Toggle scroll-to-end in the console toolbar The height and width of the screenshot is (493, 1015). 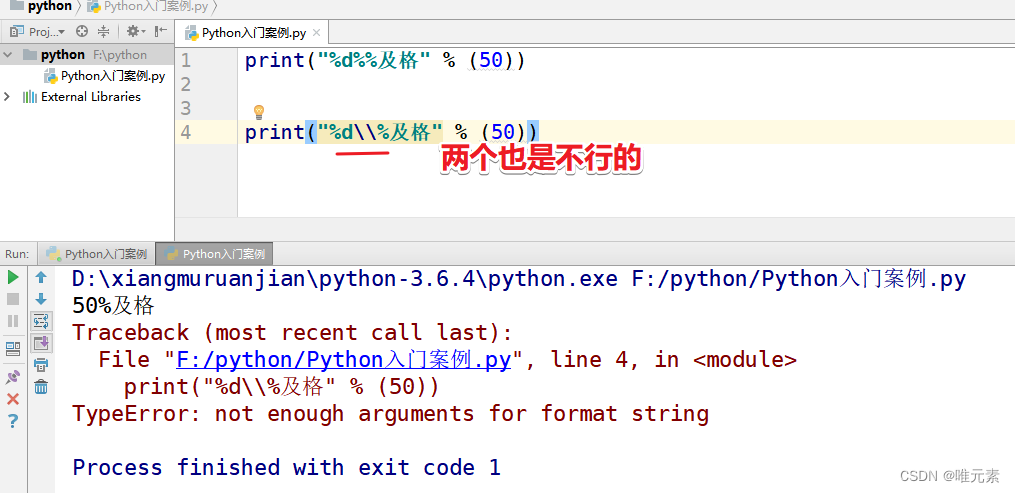pyautogui.click(x=41, y=343)
